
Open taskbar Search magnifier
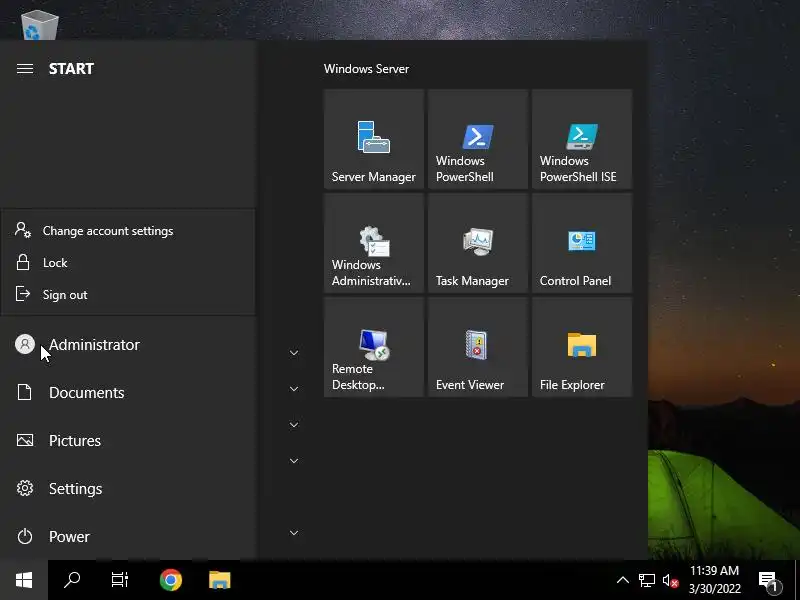pyautogui.click(x=72, y=580)
